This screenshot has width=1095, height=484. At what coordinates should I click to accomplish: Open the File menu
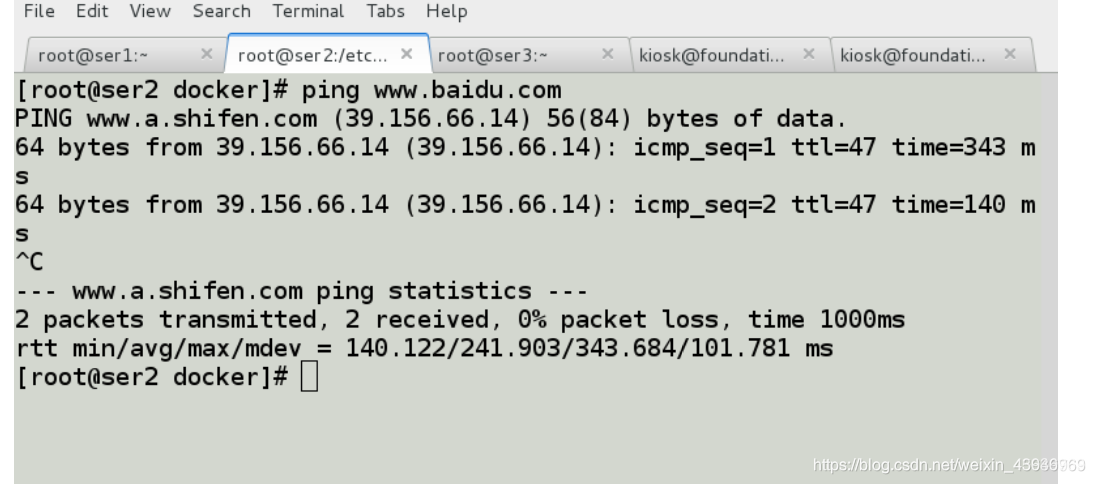[39, 11]
